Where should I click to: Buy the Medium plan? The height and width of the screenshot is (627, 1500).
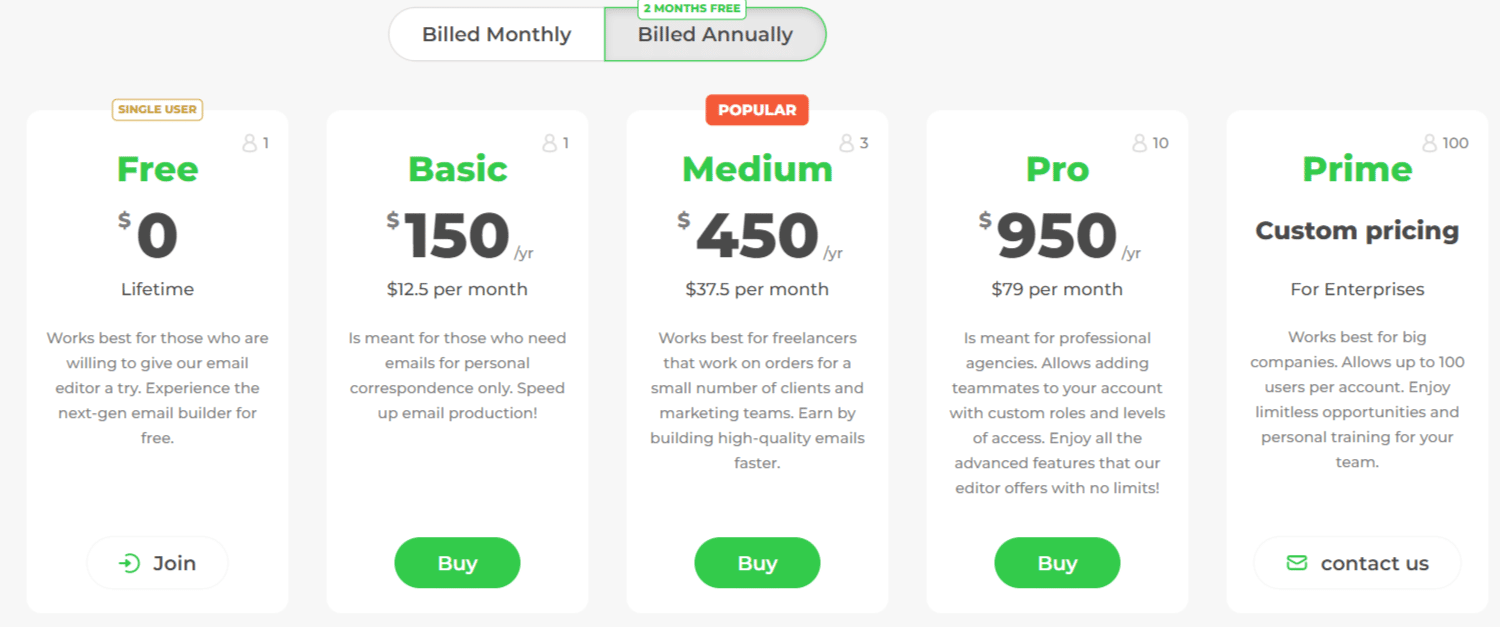(757, 563)
